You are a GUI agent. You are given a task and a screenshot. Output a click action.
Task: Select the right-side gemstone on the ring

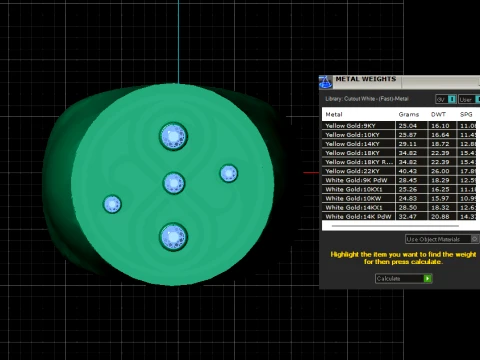pos(229,173)
